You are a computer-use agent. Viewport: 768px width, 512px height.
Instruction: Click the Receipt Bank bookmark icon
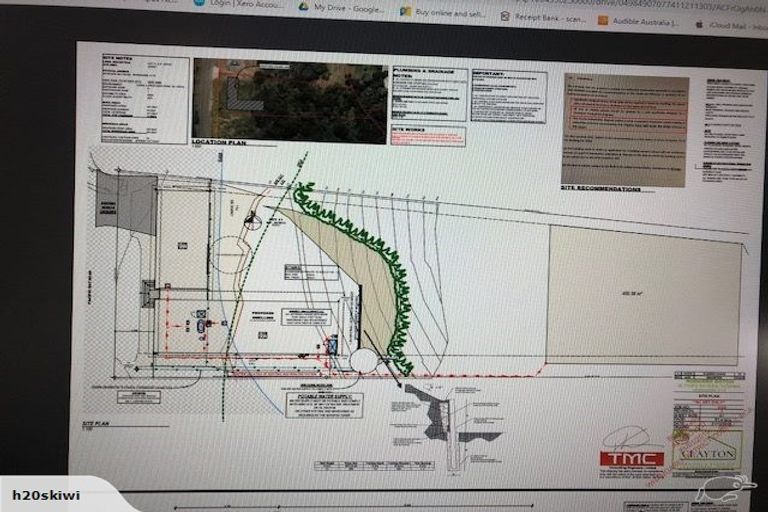point(505,16)
